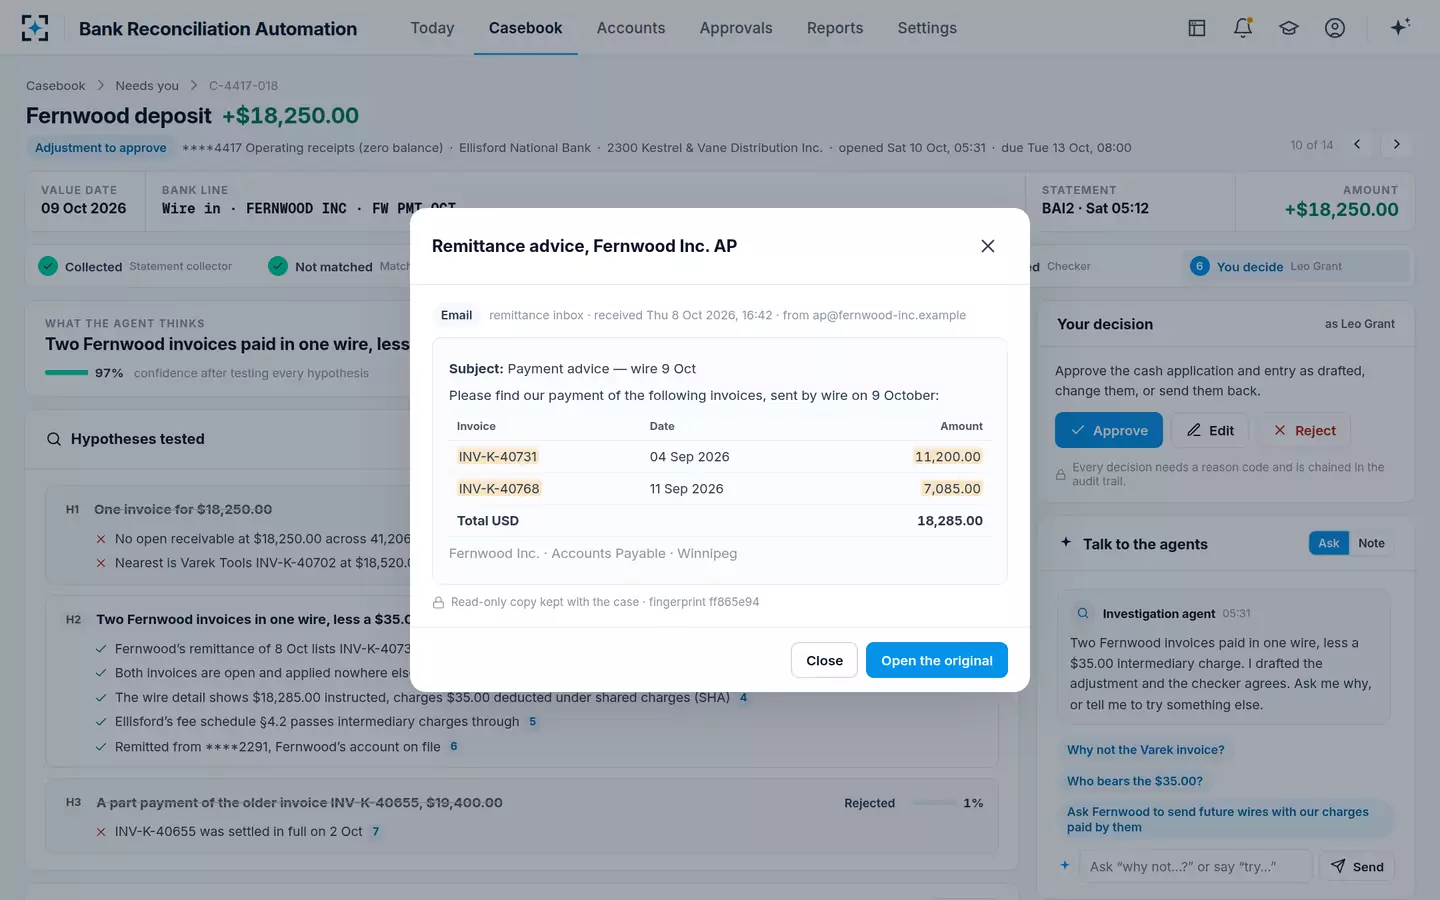1440x900 pixels.
Task: Open the Today tab
Action: click(432, 28)
